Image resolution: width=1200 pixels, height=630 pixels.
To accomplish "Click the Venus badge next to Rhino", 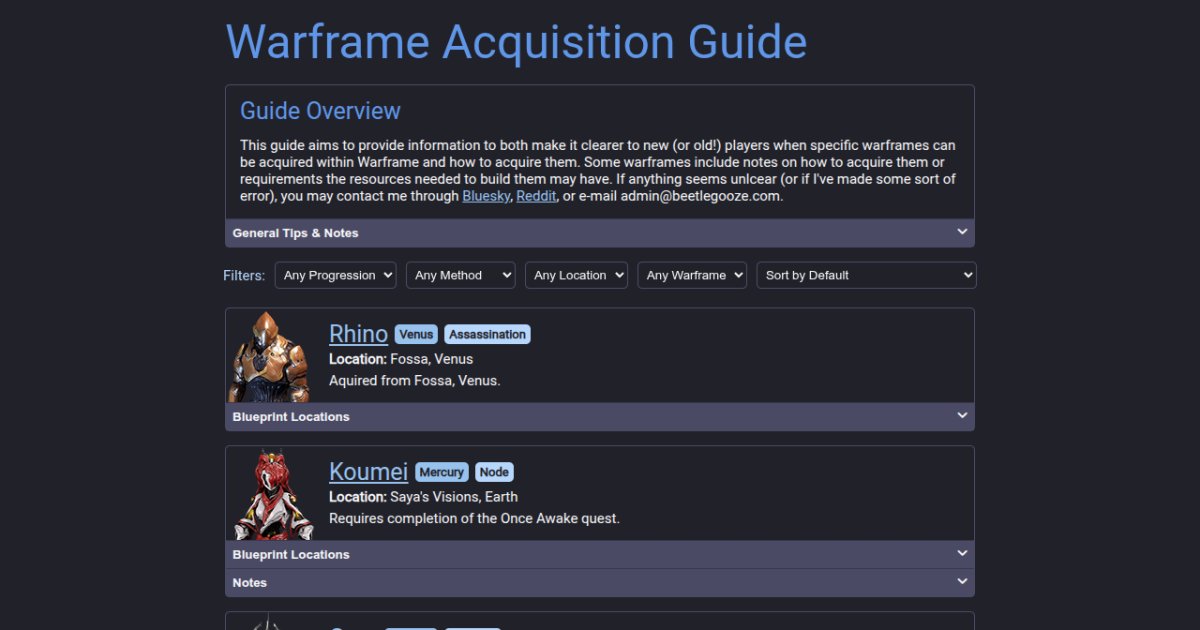I will pyautogui.click(x=416, y=334).
